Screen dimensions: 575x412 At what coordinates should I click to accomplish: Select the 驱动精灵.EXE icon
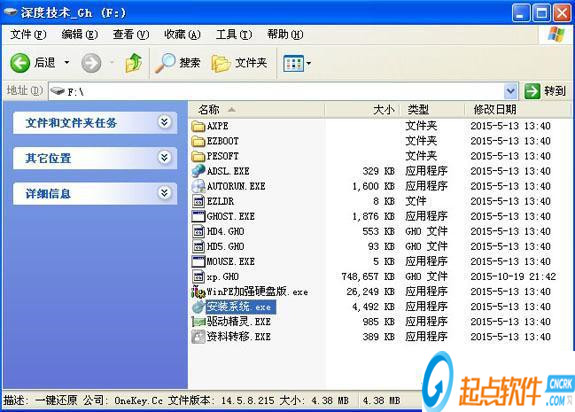(x=198, y=322)
